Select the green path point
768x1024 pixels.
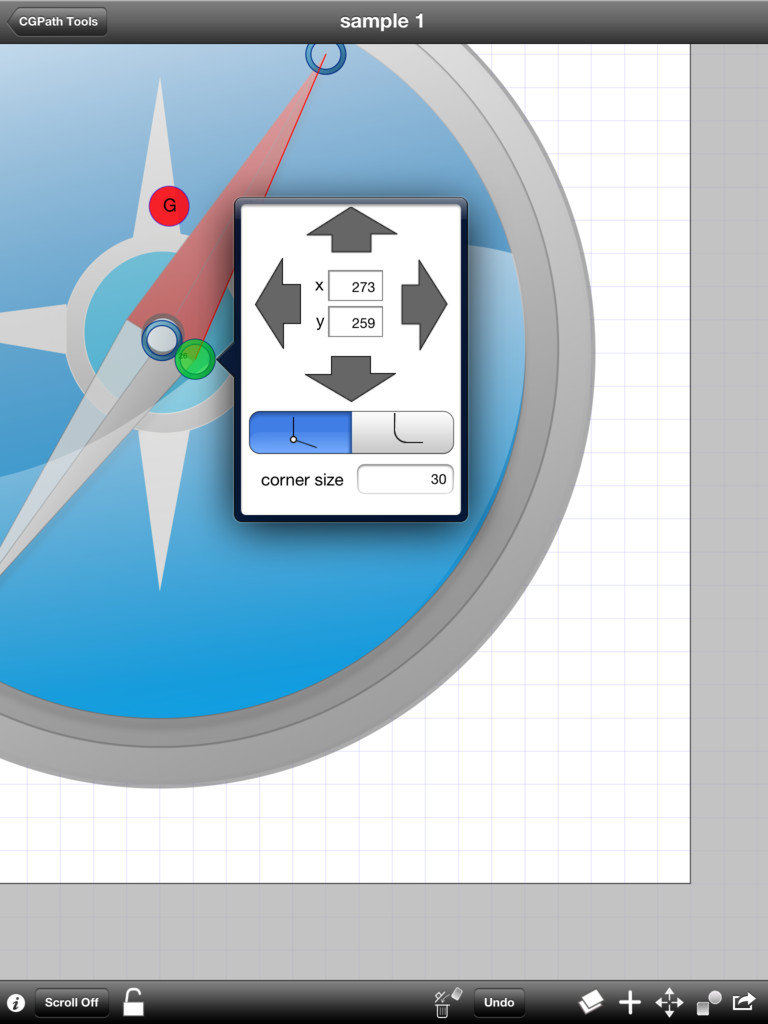pyautogui.click(x=195, y=359)
